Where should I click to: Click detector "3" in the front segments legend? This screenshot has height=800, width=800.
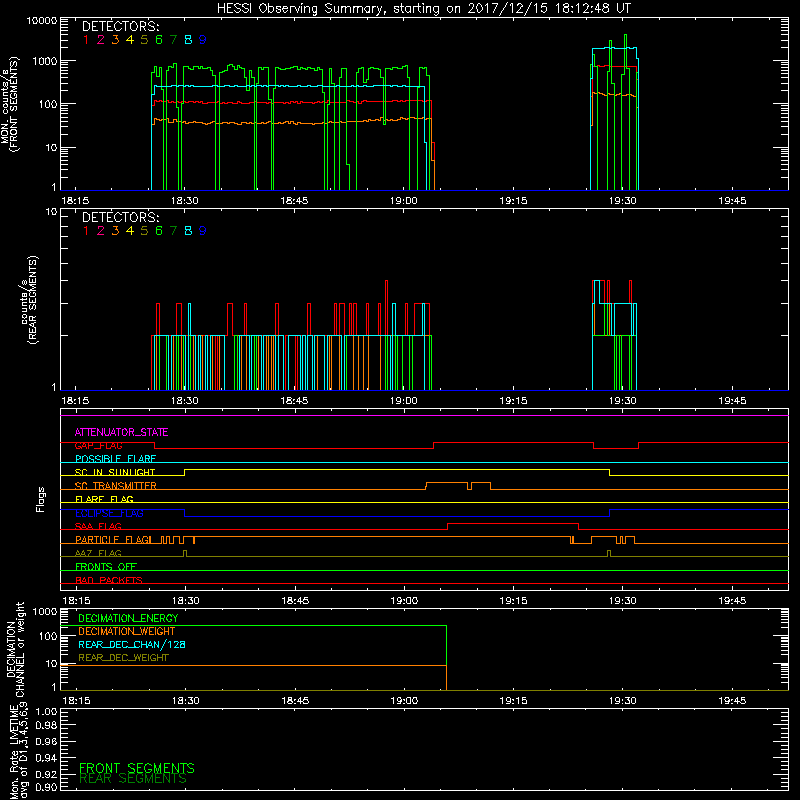115,40
